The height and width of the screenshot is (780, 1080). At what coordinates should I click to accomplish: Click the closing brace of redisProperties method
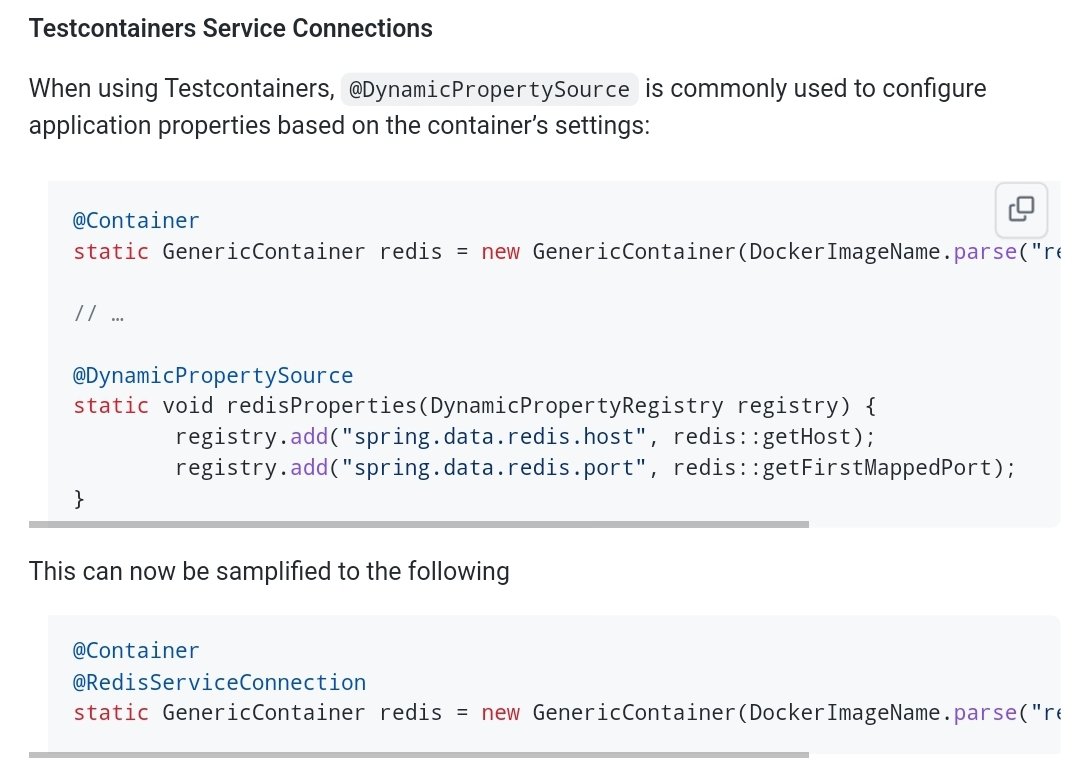coord(79,498)
